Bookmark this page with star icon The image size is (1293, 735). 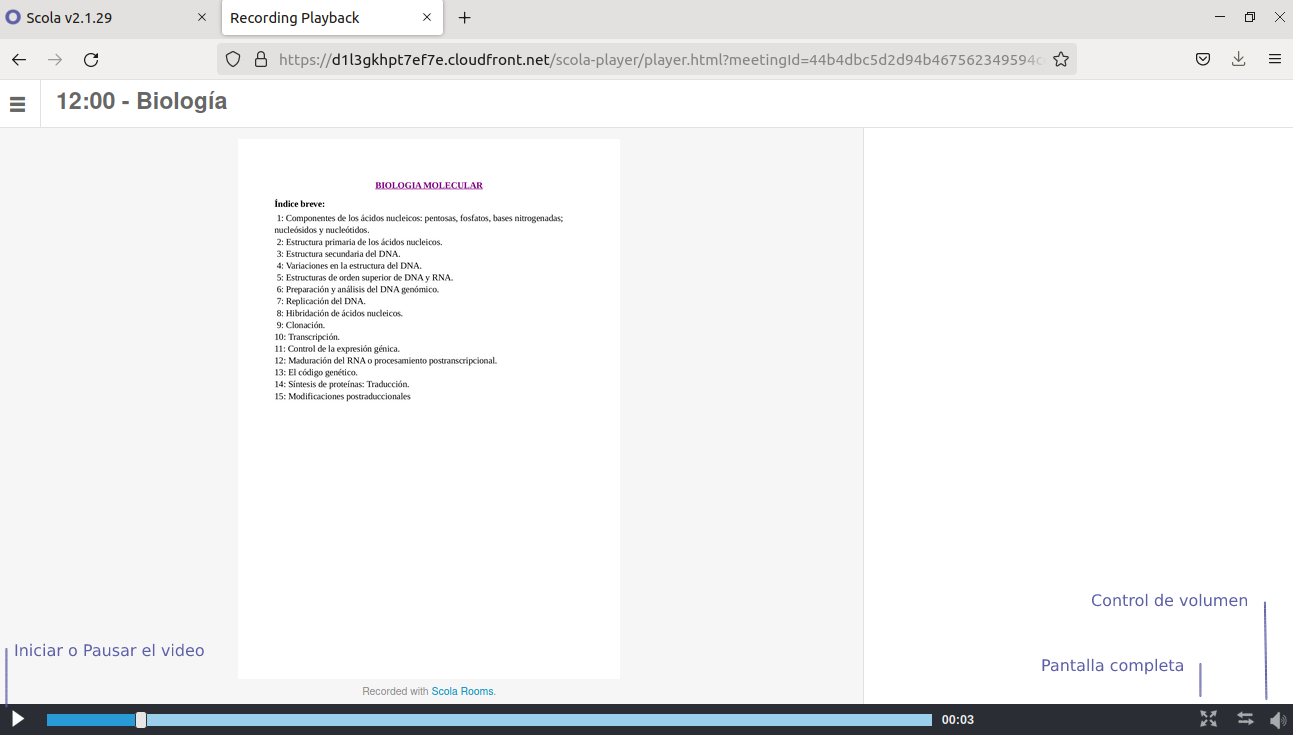click(1061, 60)
